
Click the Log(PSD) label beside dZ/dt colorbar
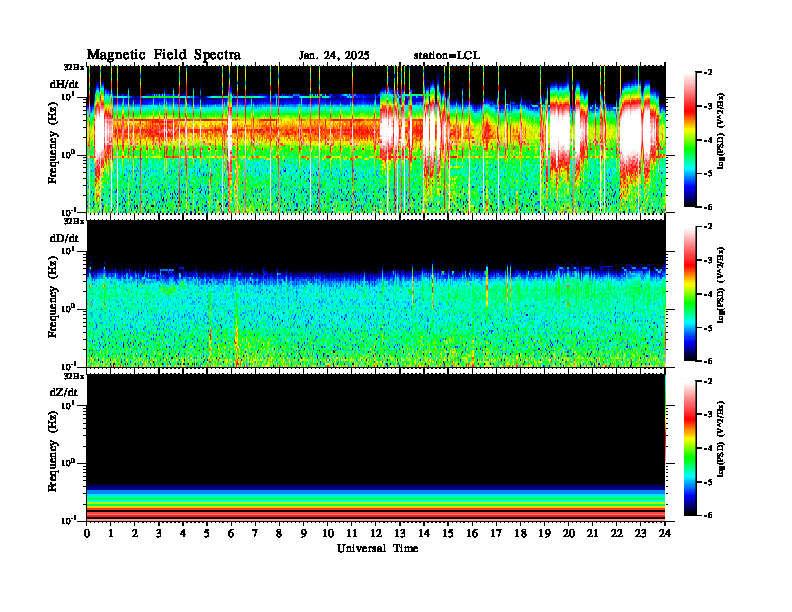coord(721,439)
